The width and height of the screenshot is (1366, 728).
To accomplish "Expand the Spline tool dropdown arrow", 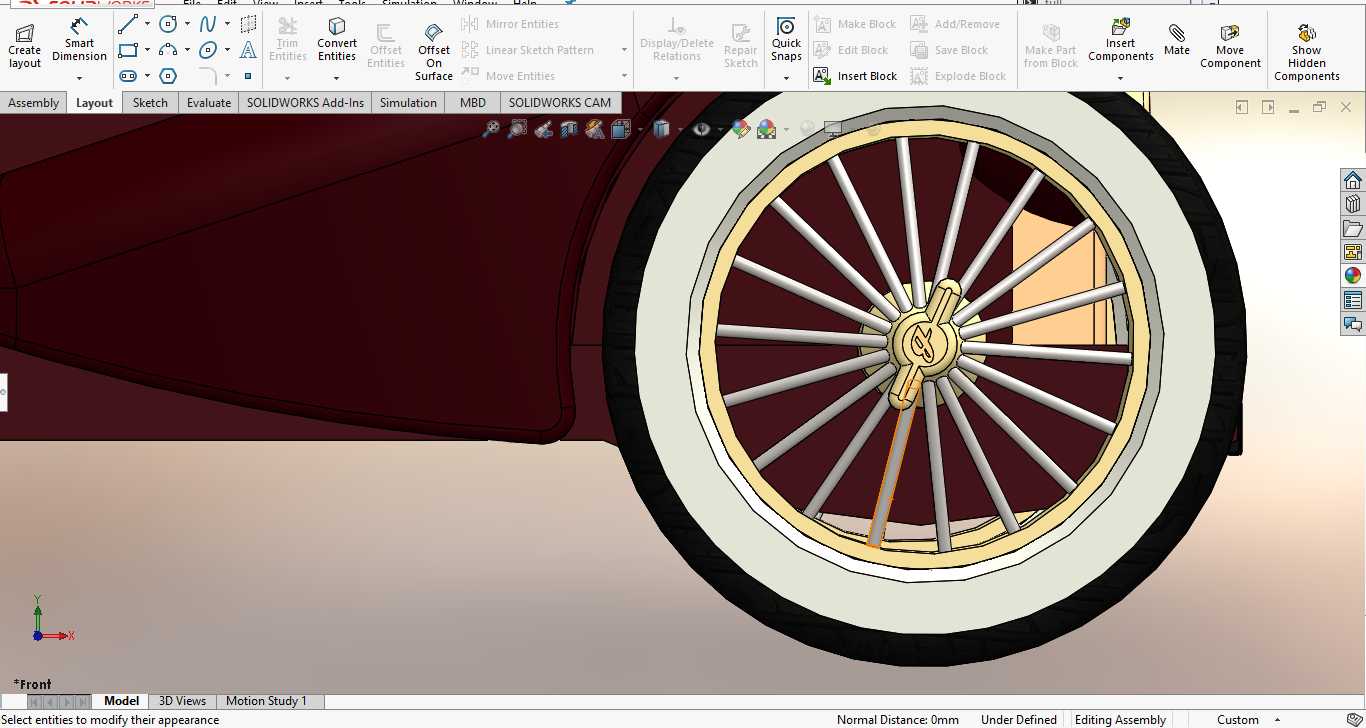I will 227,24.
